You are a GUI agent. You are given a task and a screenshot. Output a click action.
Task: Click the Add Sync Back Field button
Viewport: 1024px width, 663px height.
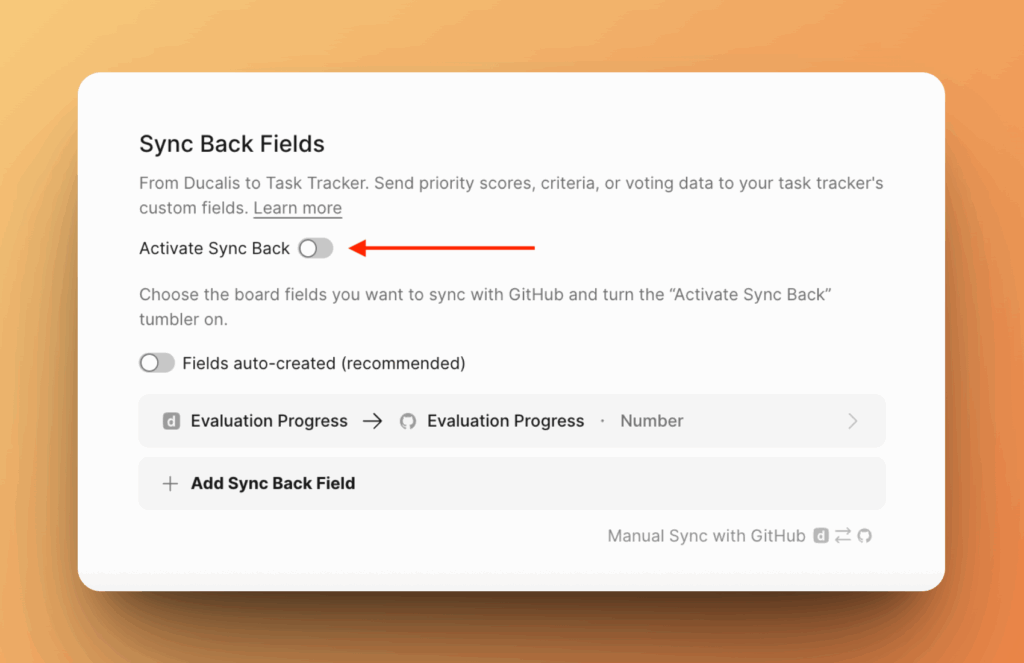[273, 483]
